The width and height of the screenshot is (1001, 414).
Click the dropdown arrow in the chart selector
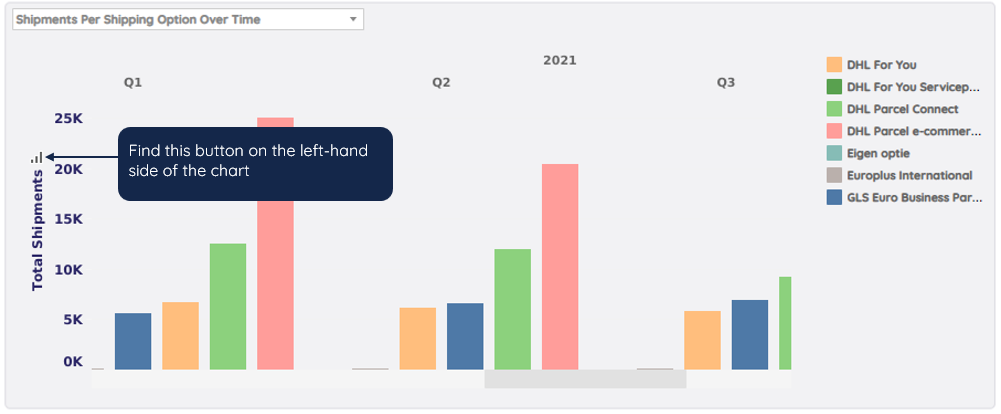pyautogui.click(x=353, y=19)
